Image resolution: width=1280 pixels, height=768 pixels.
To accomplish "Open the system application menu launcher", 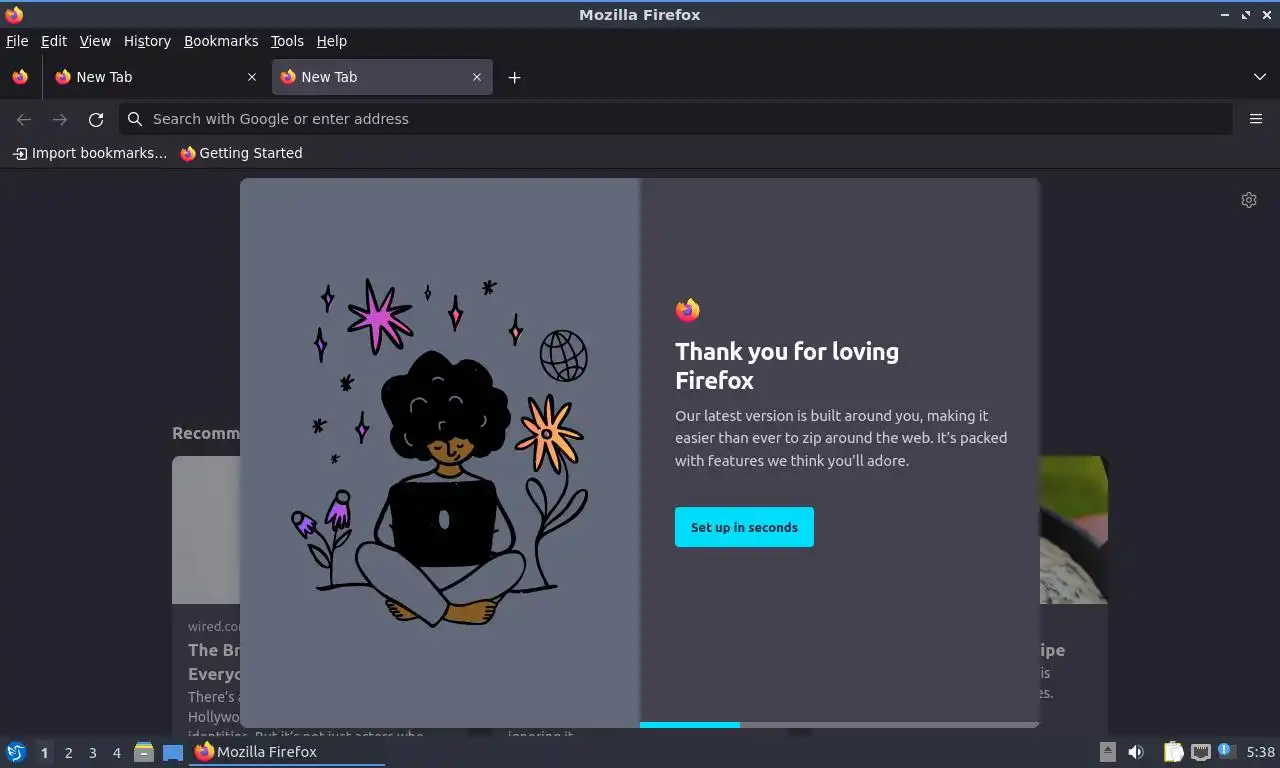I will point(16,752).
